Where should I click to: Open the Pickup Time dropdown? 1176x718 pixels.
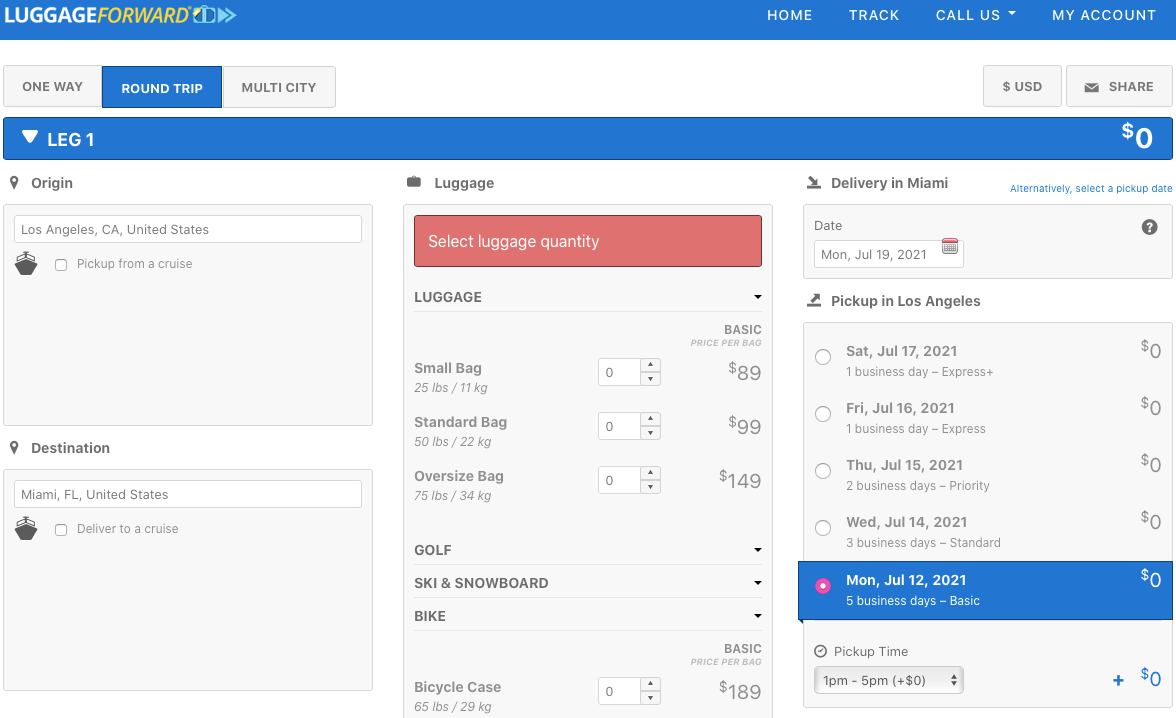pyautogui.click(x=889, y=680)
